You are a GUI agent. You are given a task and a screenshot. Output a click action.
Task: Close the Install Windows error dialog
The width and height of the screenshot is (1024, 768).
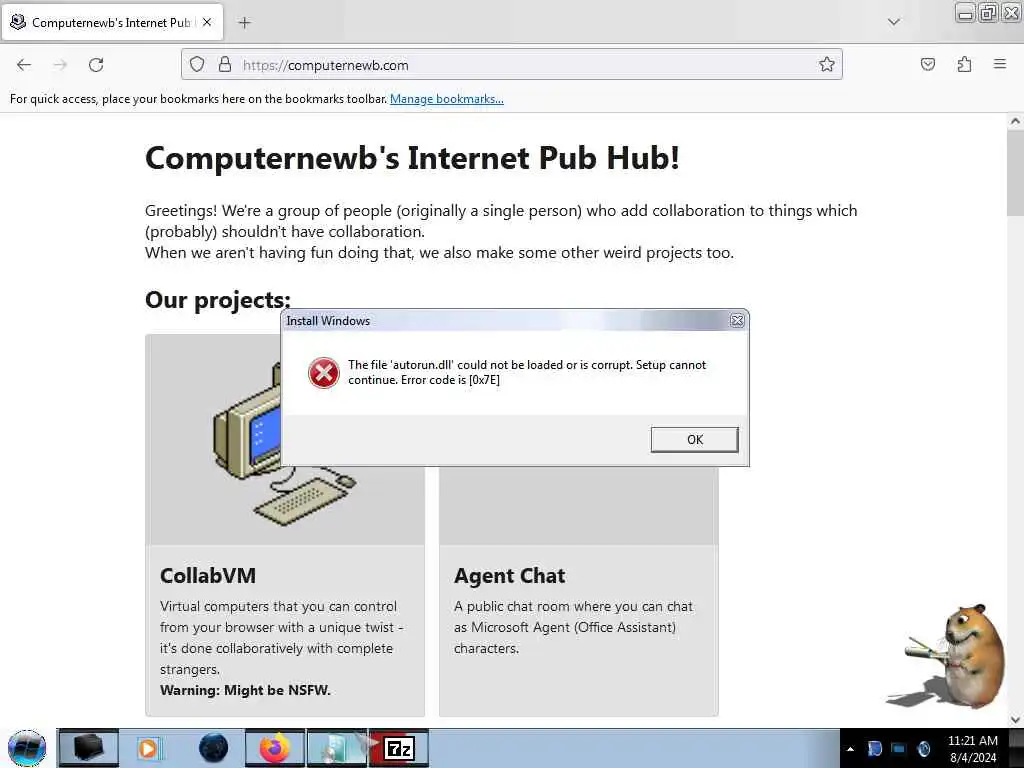click(x=737, y=321)
